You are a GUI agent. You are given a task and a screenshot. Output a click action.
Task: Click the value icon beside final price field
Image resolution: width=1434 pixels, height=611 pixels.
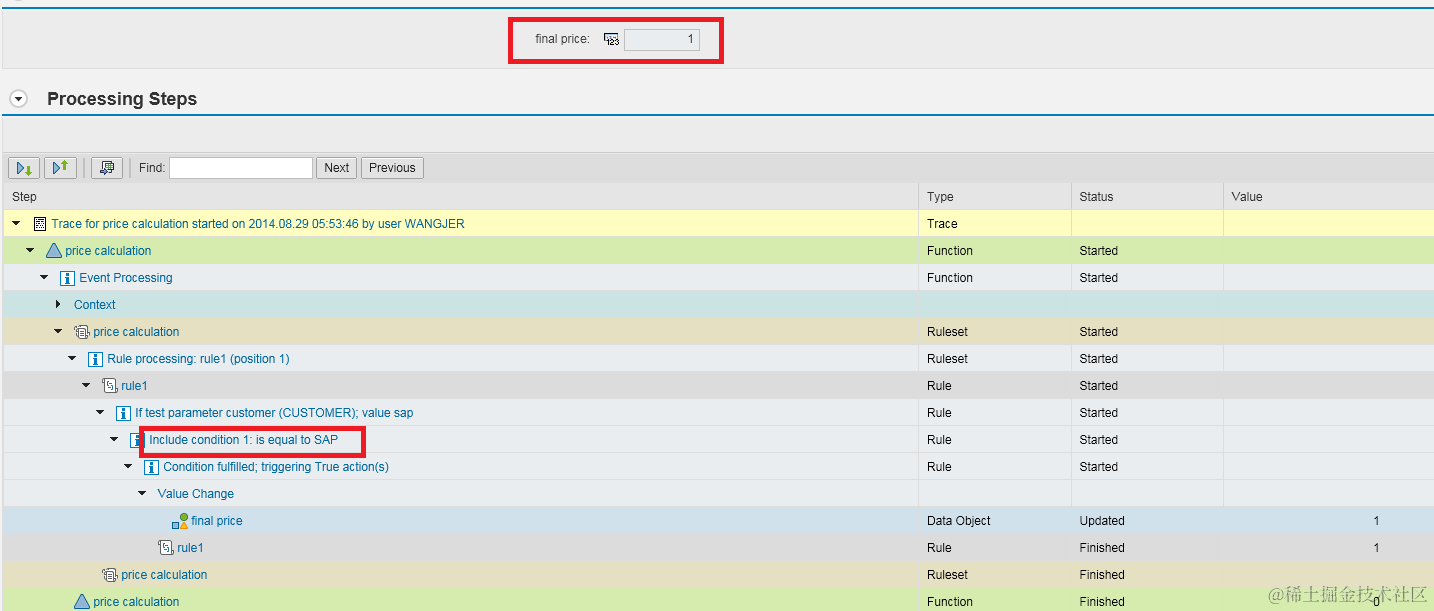coord(612,40)
